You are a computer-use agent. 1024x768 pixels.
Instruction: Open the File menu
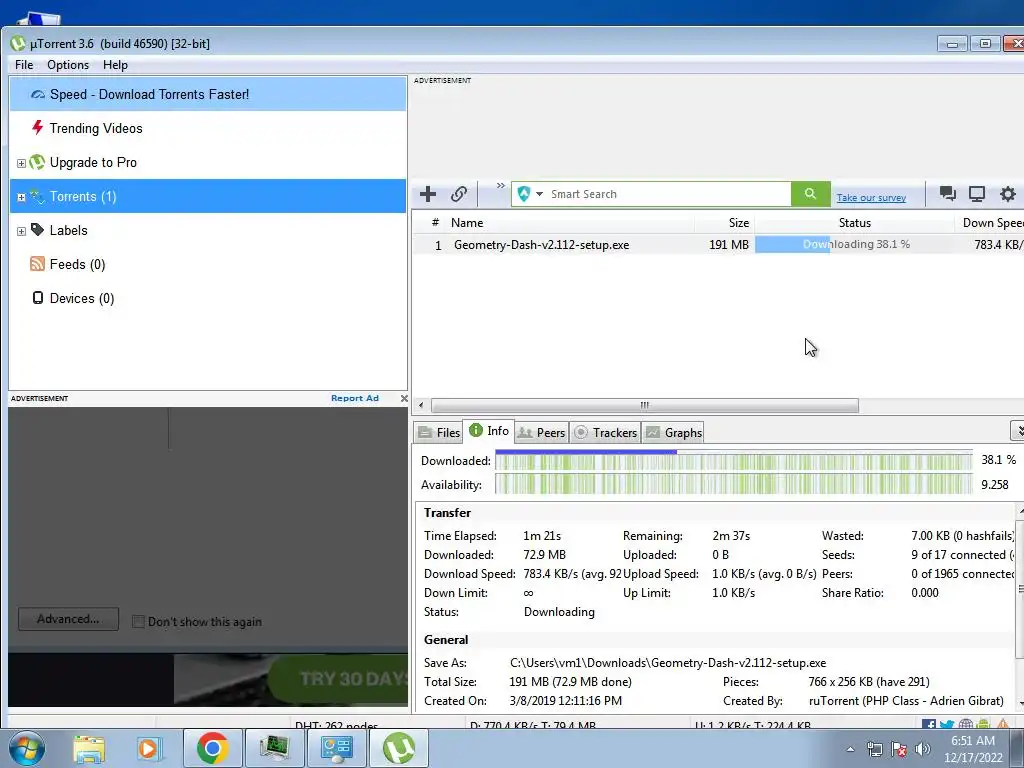point(24,65)
